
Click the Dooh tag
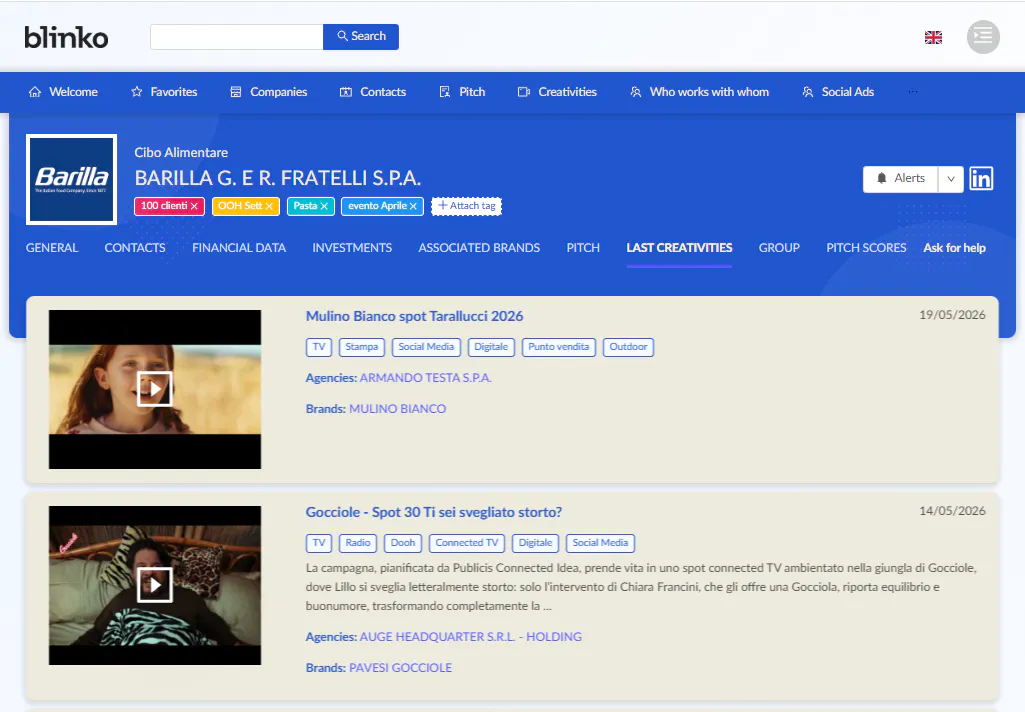pyautogui.click(x=403, y=543)
